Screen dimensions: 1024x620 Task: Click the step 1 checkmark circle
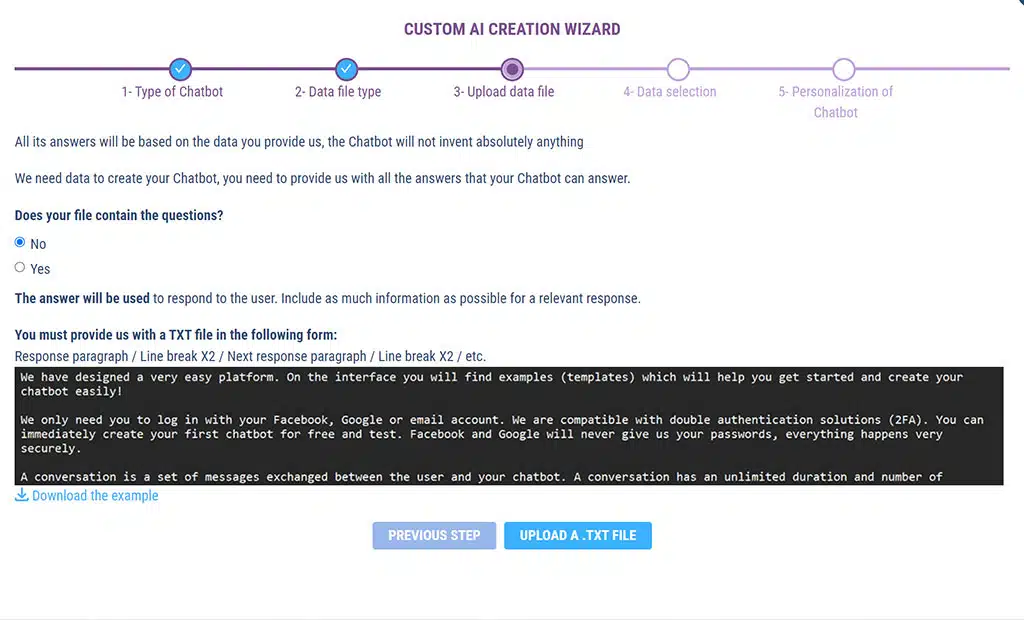(x=180, y=69)
